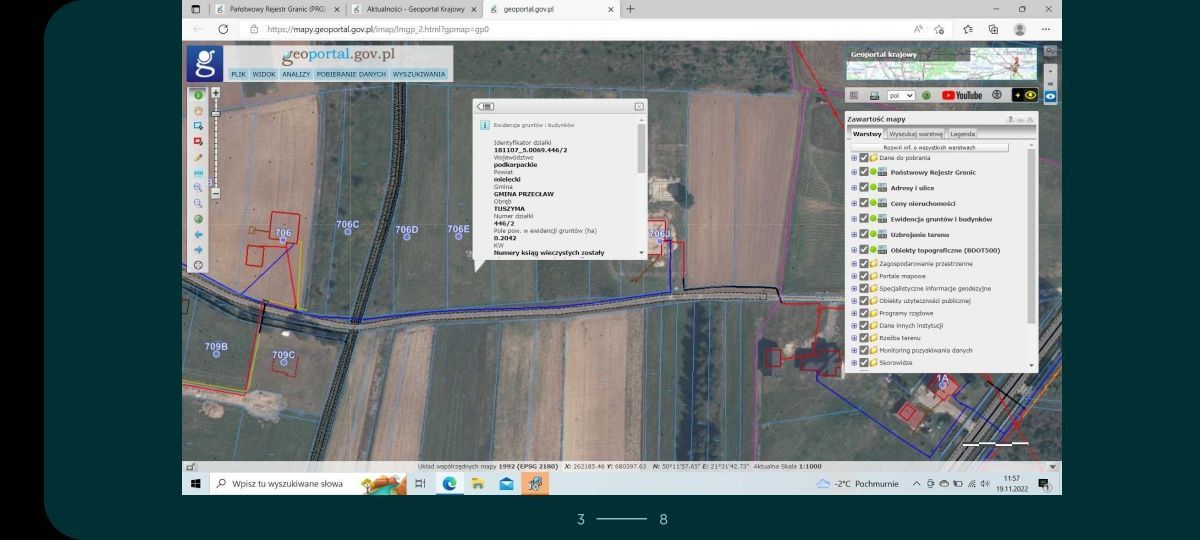Toggle Uzbrojenie terenu layer checkbox
Viewport: 1200px width, 540px height.
coord(863,234)
